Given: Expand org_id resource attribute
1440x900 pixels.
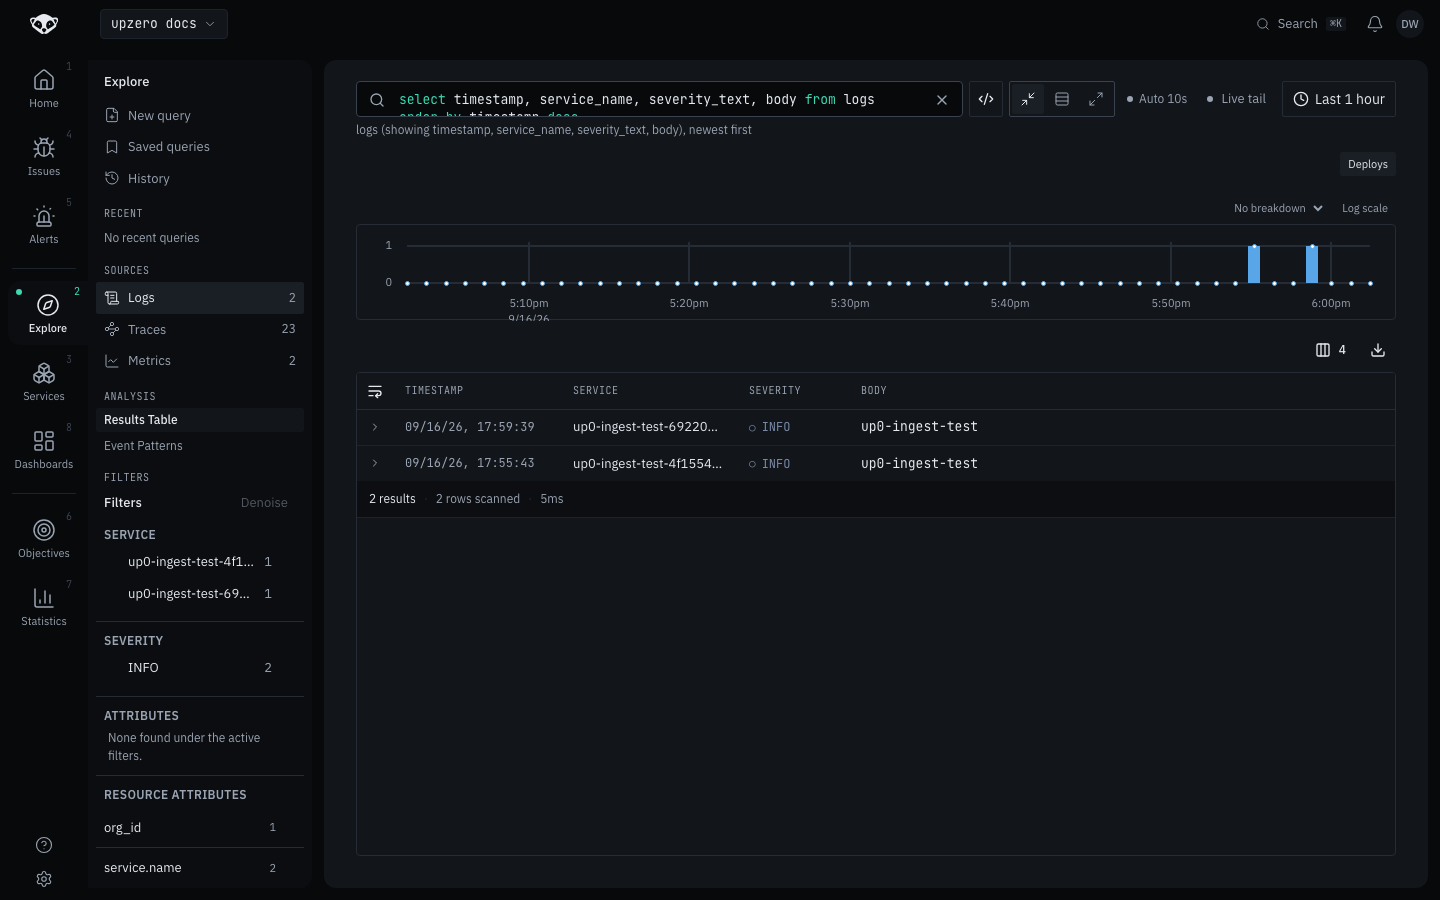Looking at the screenshot, I should tap(200, 827).
